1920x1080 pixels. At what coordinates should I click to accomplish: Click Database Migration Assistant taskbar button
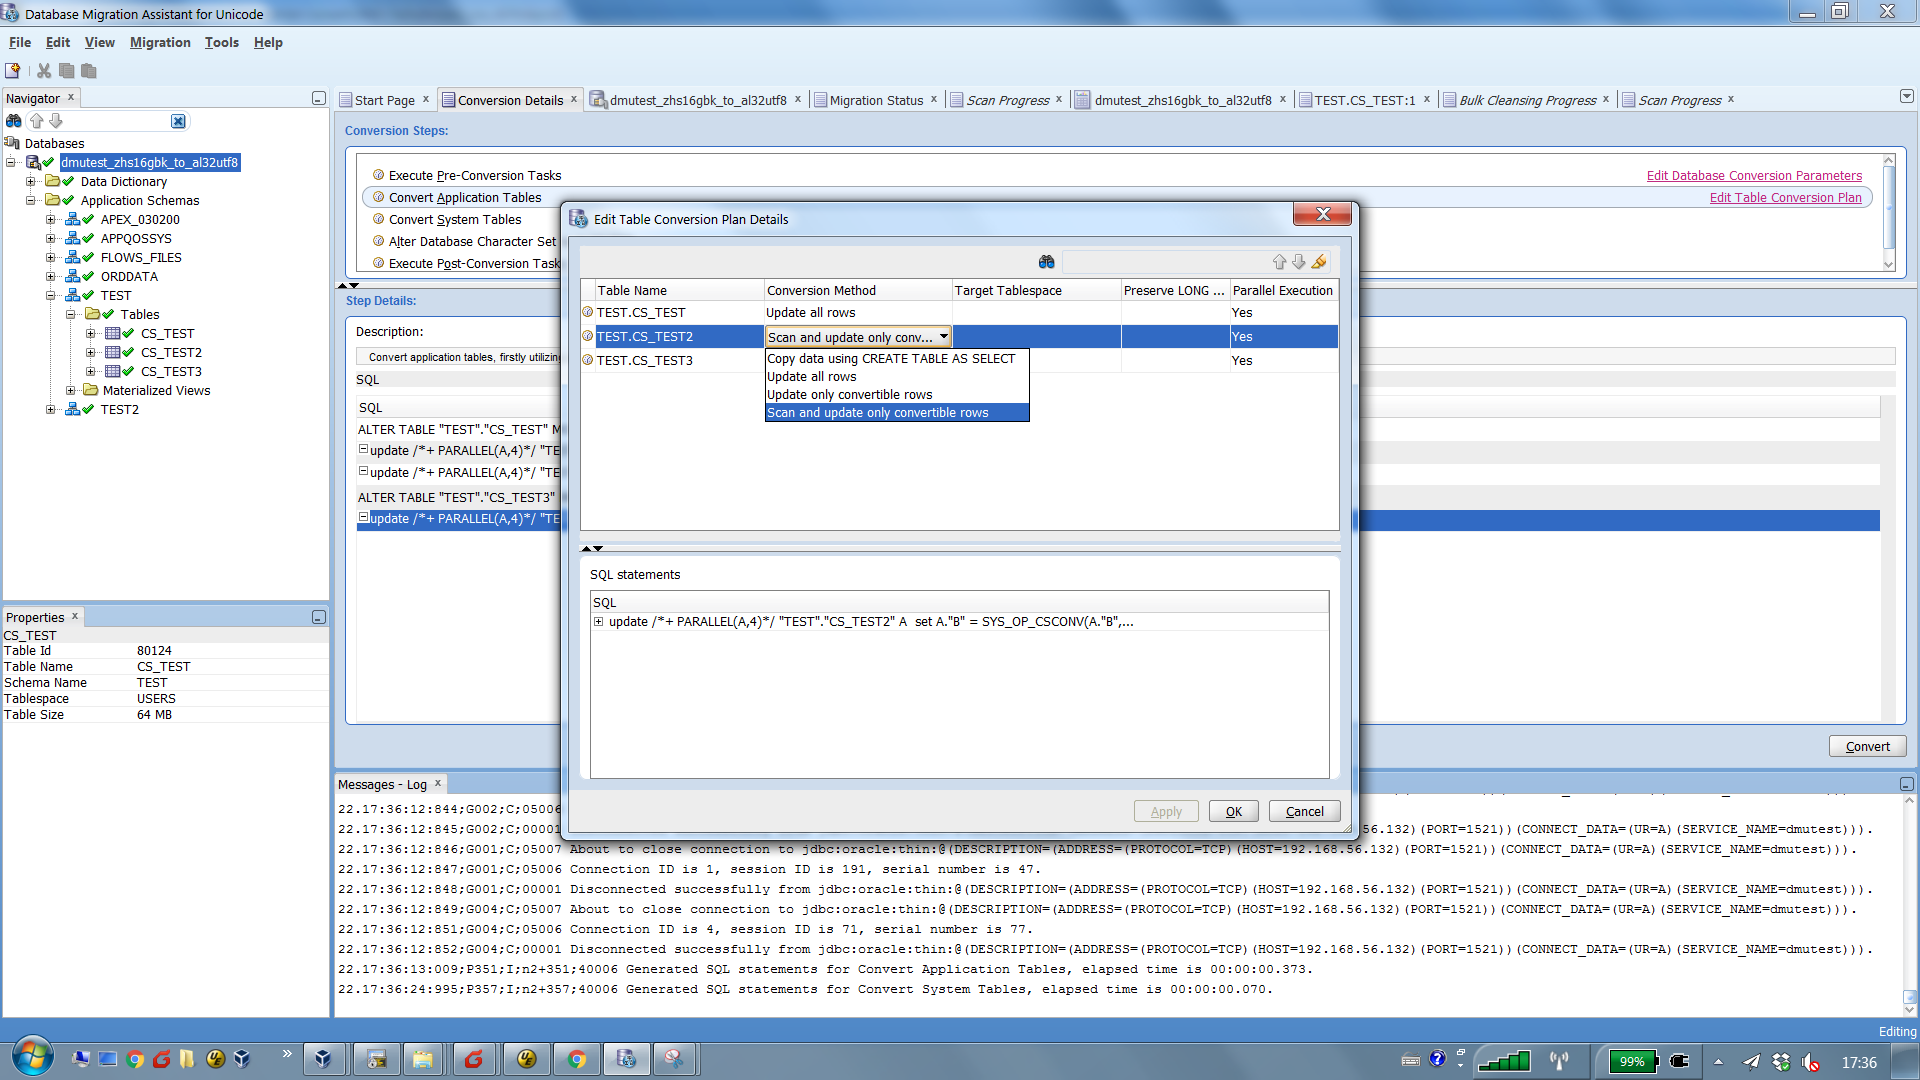pos(627,1059)
